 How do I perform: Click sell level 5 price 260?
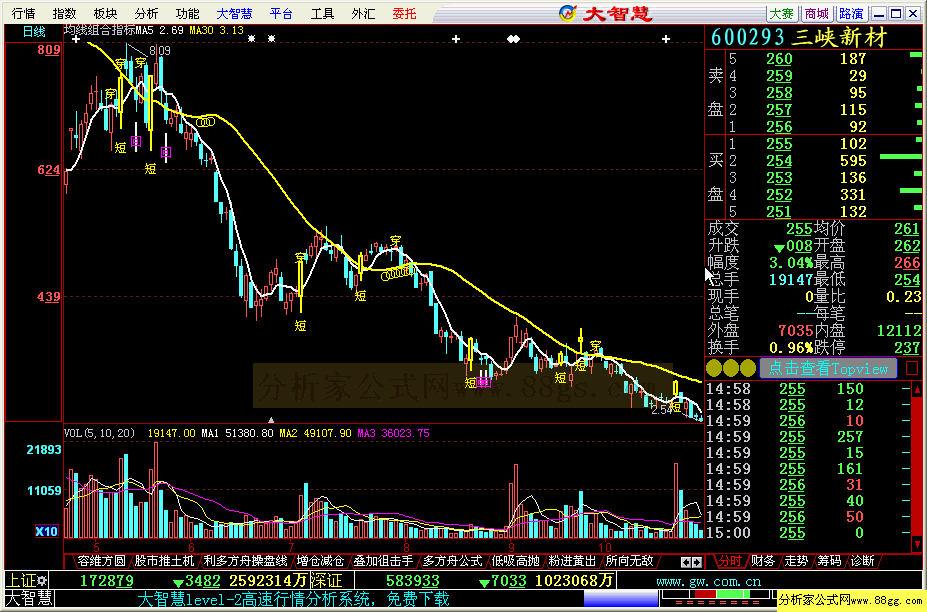pyautogui.click(x=779, y=59)
